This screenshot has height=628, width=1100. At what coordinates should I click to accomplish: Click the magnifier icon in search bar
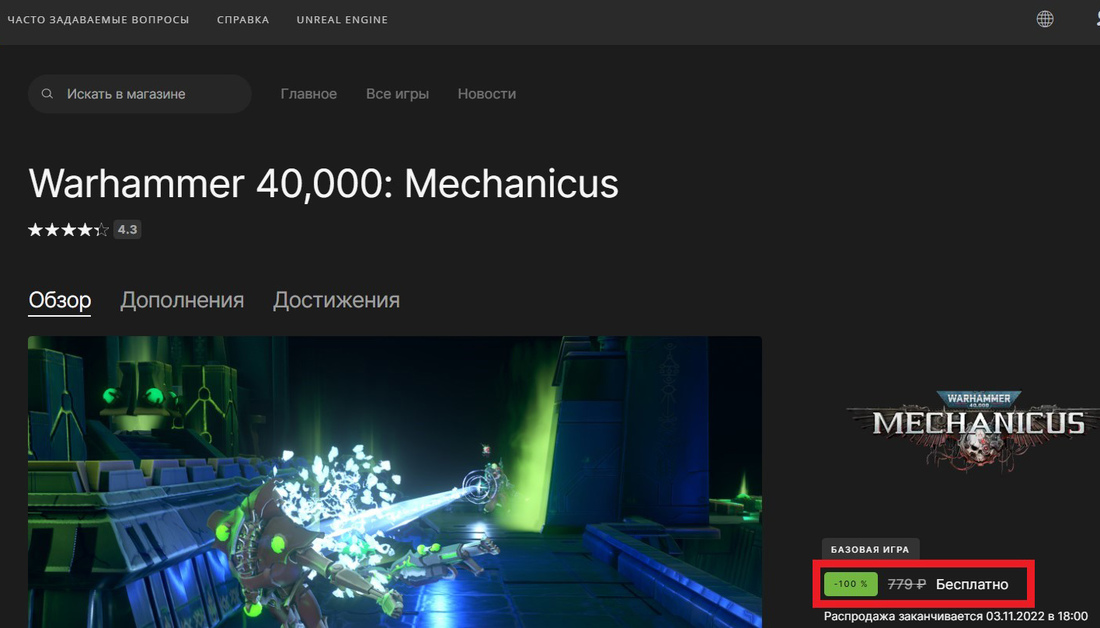tap(47, 93)
